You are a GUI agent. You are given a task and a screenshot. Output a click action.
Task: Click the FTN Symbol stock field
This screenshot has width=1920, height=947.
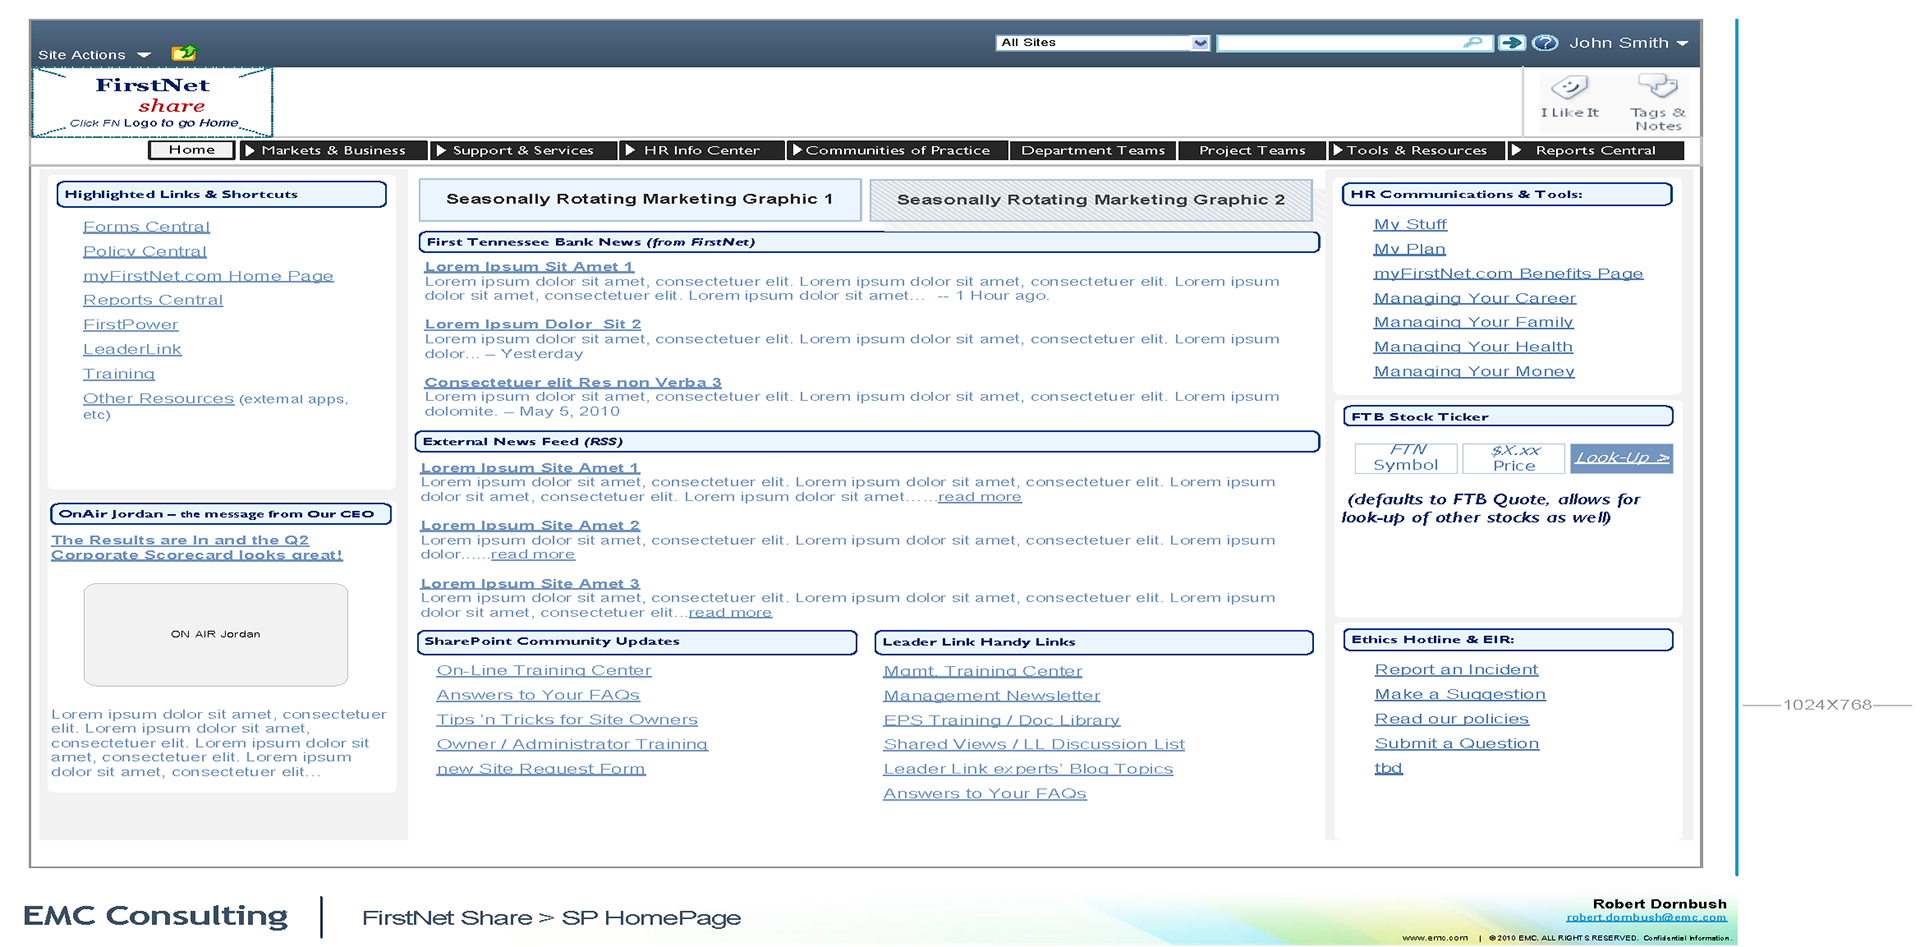coord(1406,458)
